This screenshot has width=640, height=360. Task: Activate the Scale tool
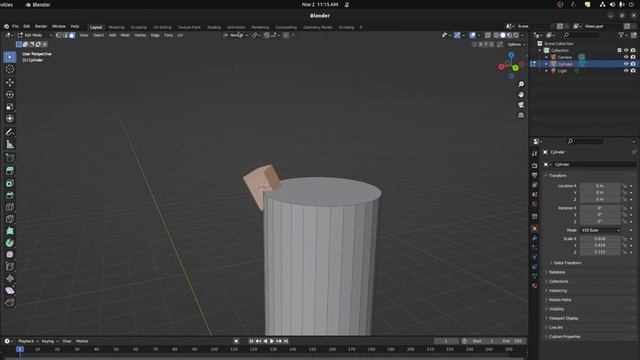point(10,107)
